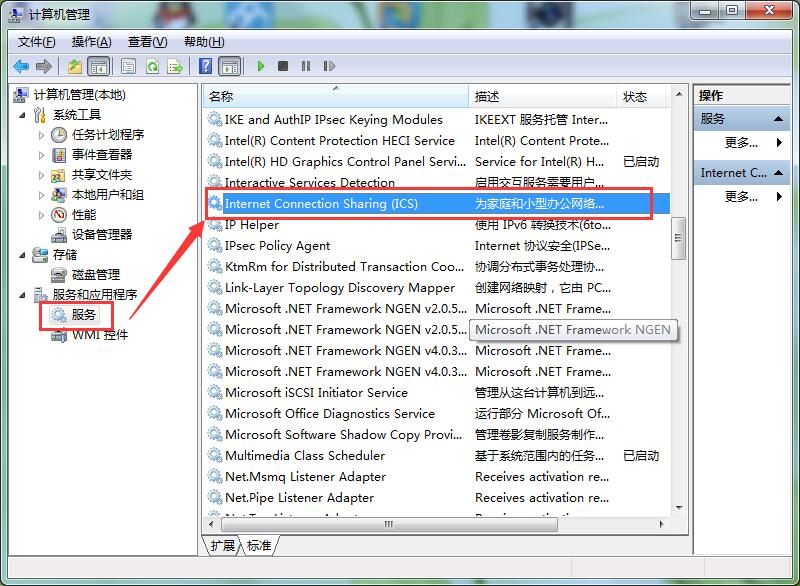This screenshot has width=800, height=586.
Task: Click the Properties toolbar icon
Action: tap(128, 66)
